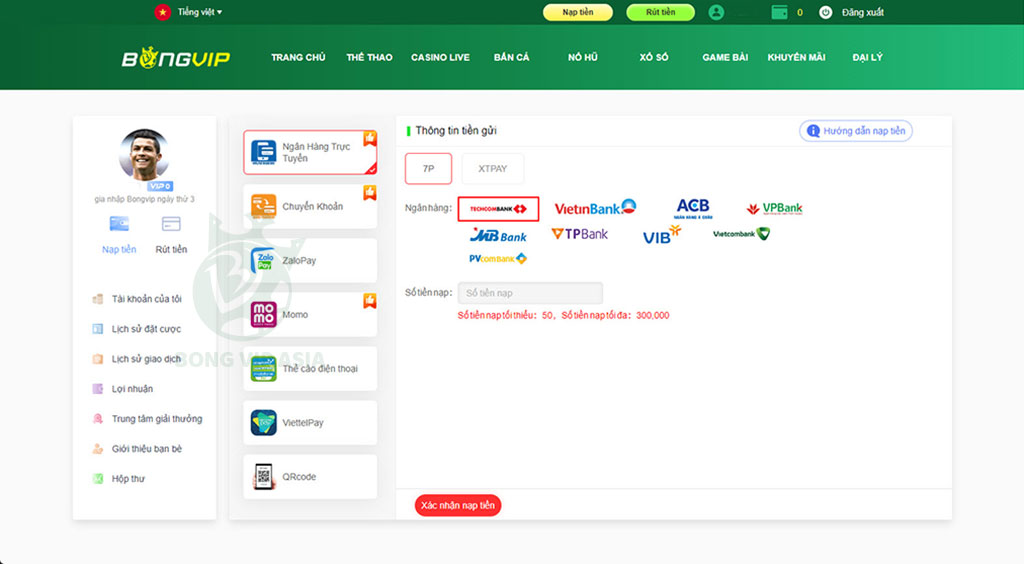Choose VietinBank logo
1024x564 pixels.
[595, 208]
